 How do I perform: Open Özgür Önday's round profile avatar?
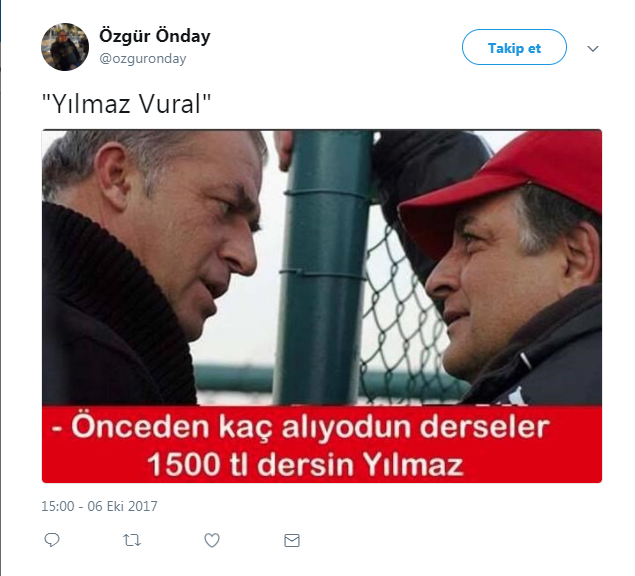pyautogui.click(x=65, y=47)
